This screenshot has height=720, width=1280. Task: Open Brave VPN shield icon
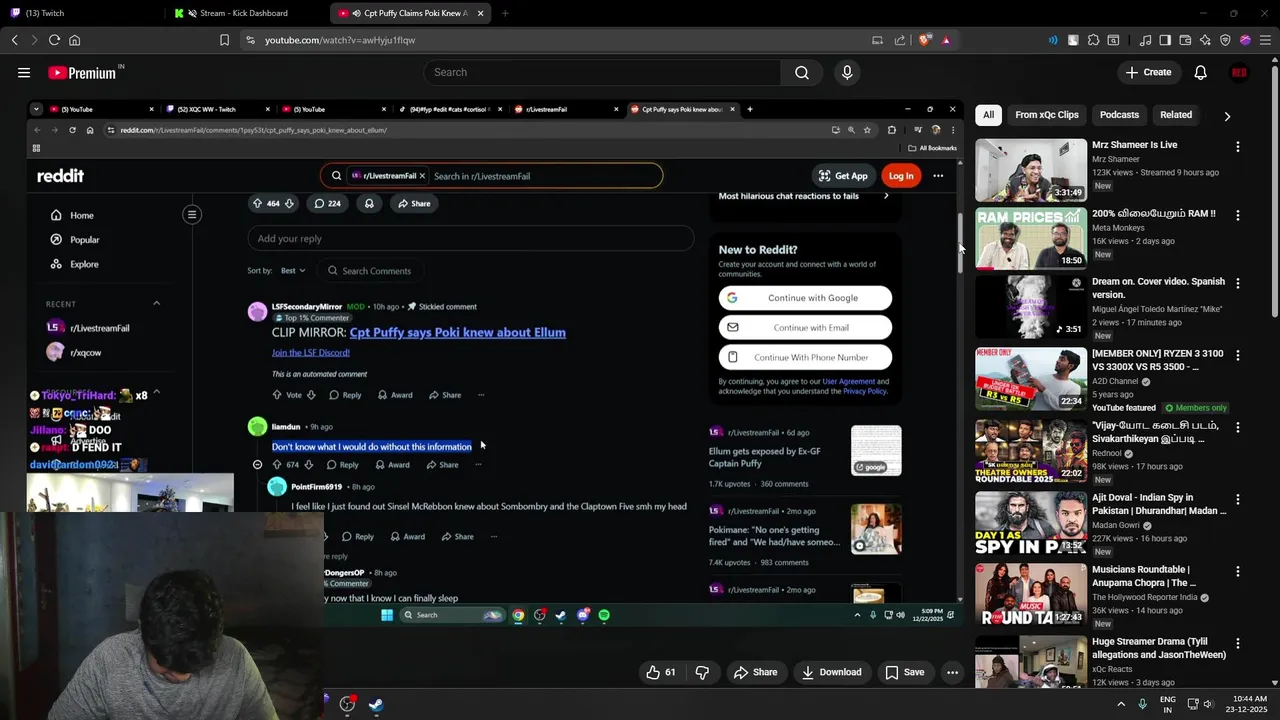[x=1225, y=40]
